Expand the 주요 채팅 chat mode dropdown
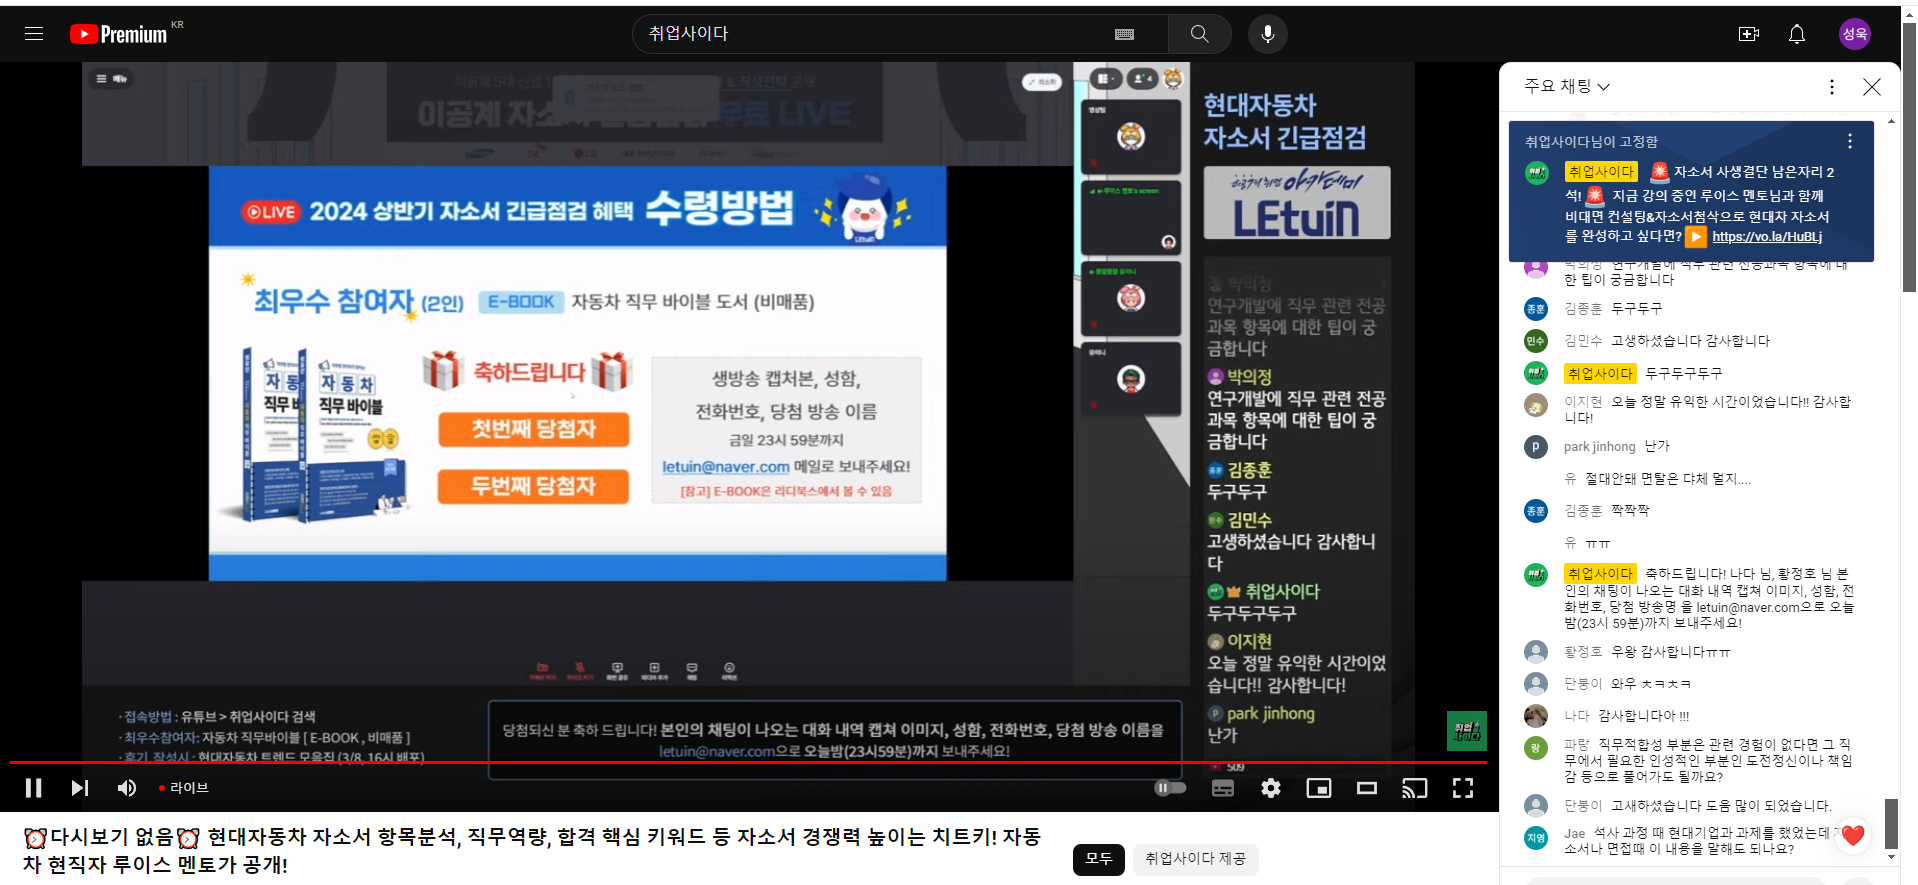Screen dimensions: 1918x885 [1567, 86]
